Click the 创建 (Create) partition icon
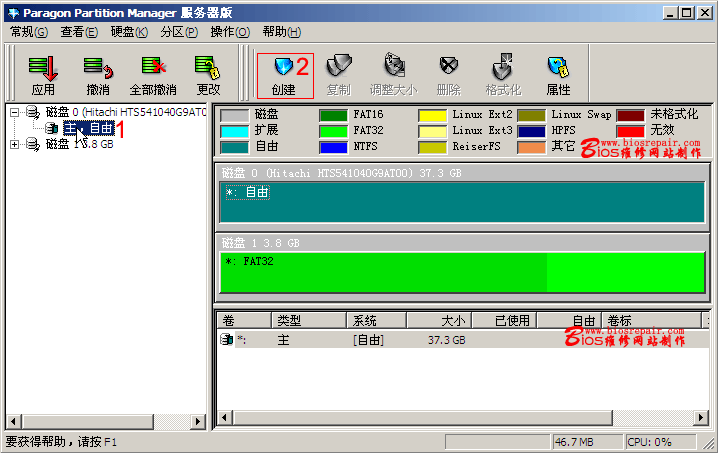 coord(284,74)
